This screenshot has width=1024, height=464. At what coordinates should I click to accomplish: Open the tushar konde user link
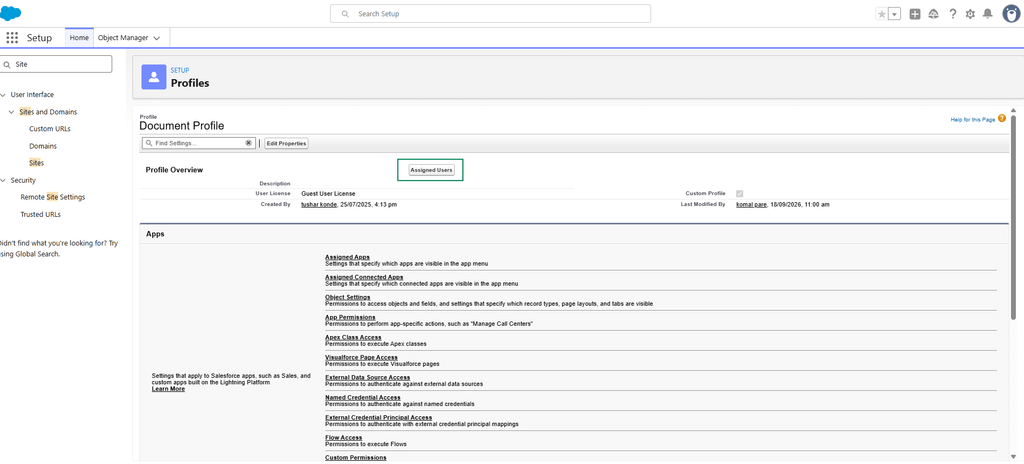[x=319, y=205]
